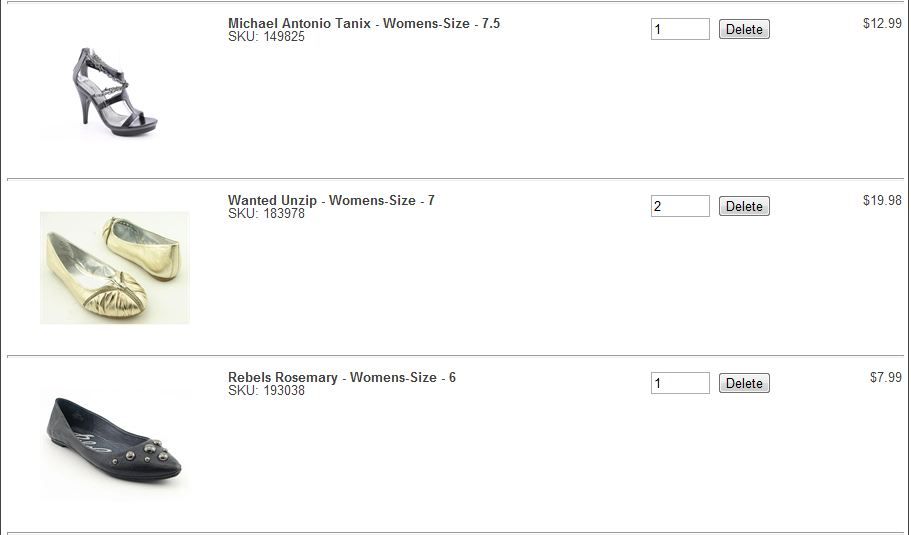
Task: Delete the Michael Antonio Tanix item
Action: (744, 30)
